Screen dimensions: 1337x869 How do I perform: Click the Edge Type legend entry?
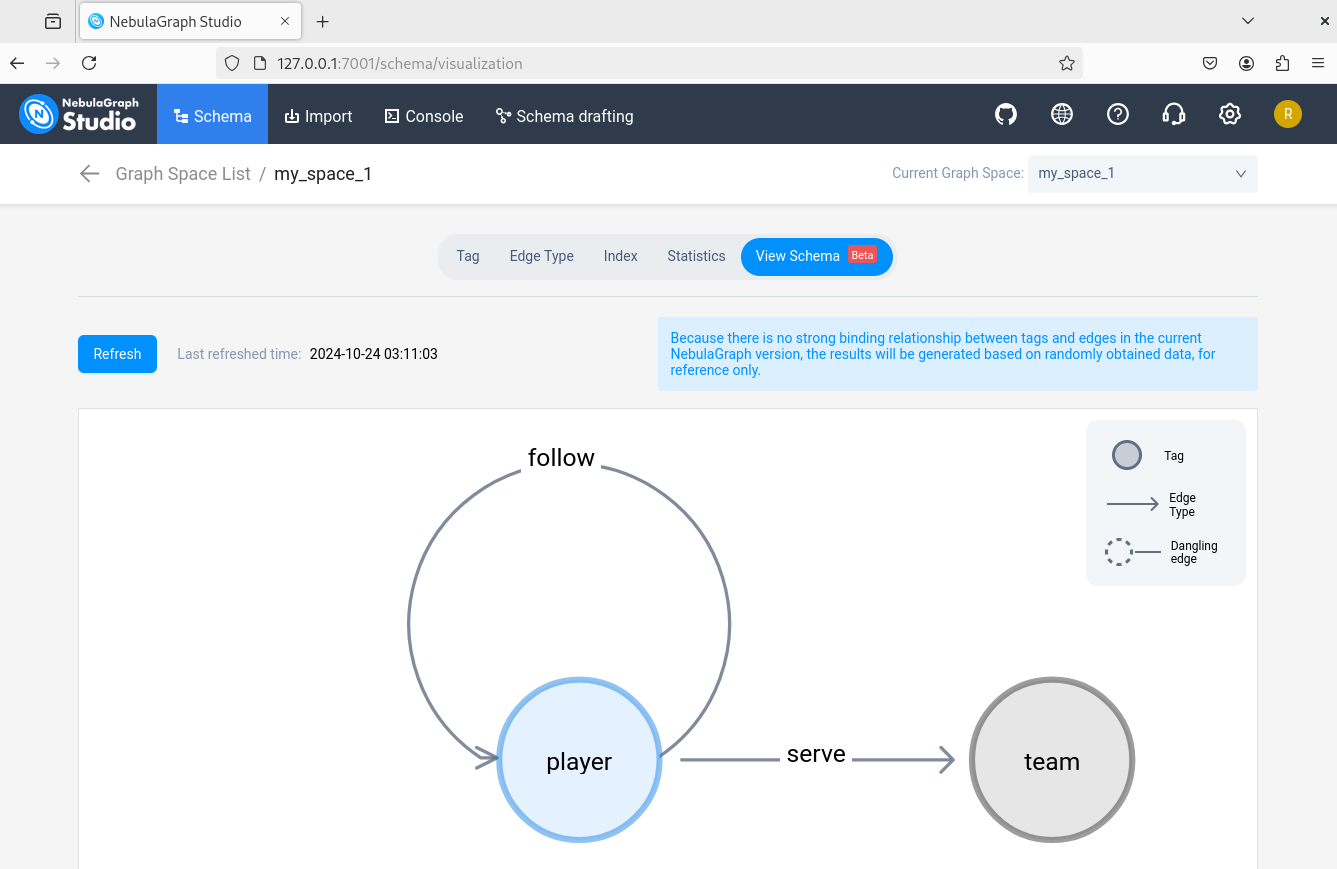[1151, 505]
